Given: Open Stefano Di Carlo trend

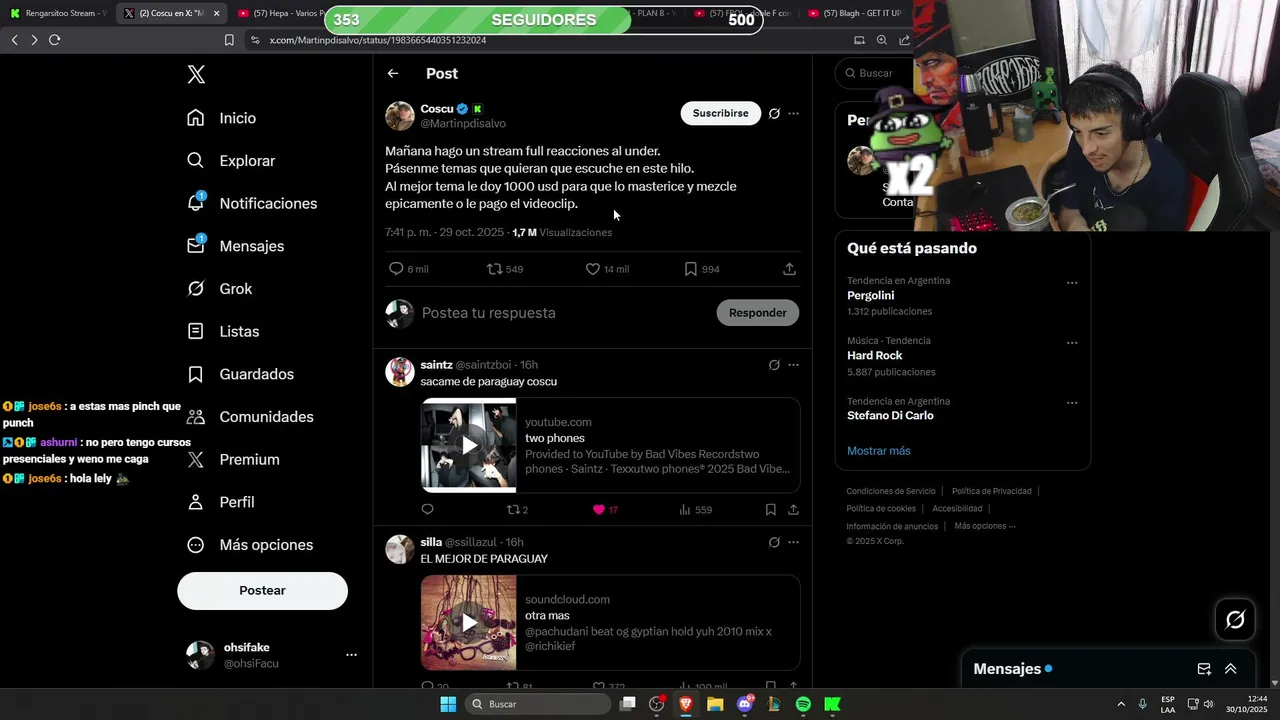Looking at the screenshot, I should (x=890, y=416).
